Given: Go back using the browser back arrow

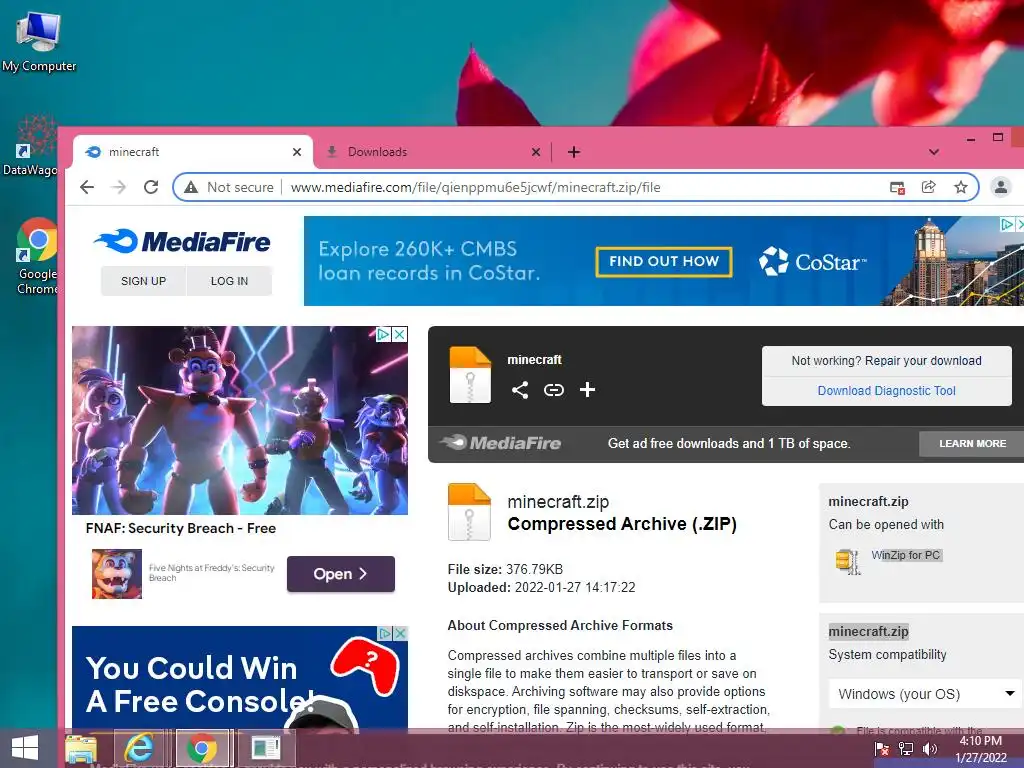Looking at the screenshot, I should 87,187.
